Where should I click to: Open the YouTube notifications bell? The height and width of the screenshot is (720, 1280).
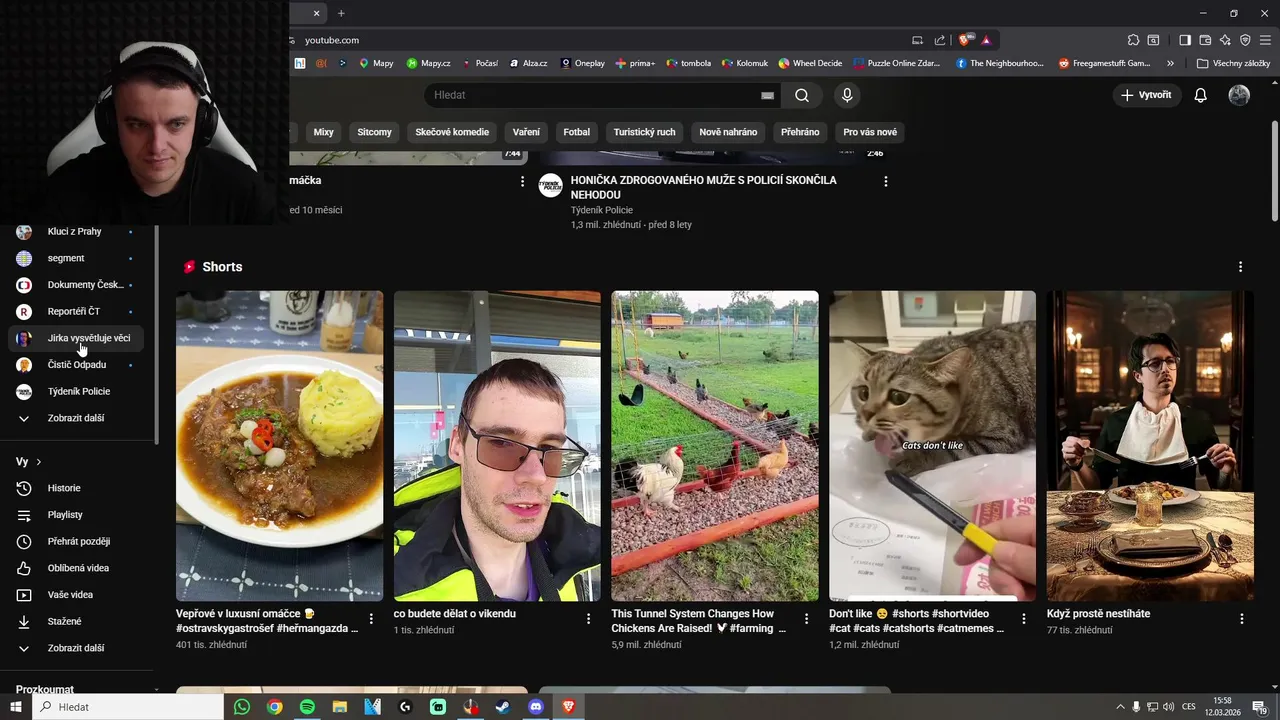(1200, 95)
